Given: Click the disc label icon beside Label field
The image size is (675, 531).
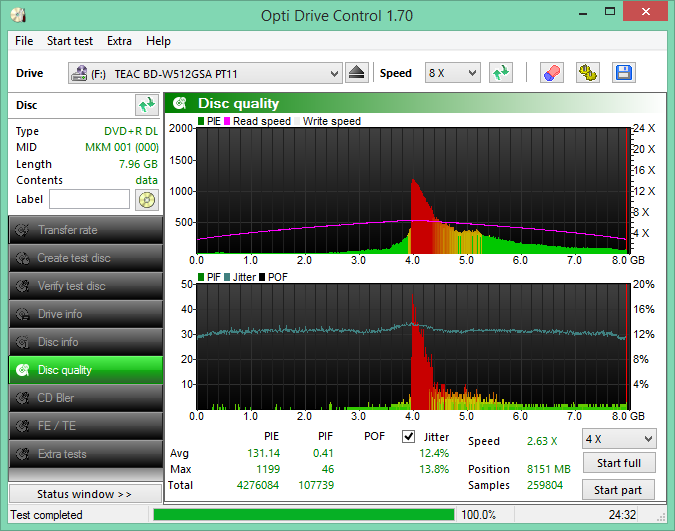Looking at the screenshot, I should point(147,199).
